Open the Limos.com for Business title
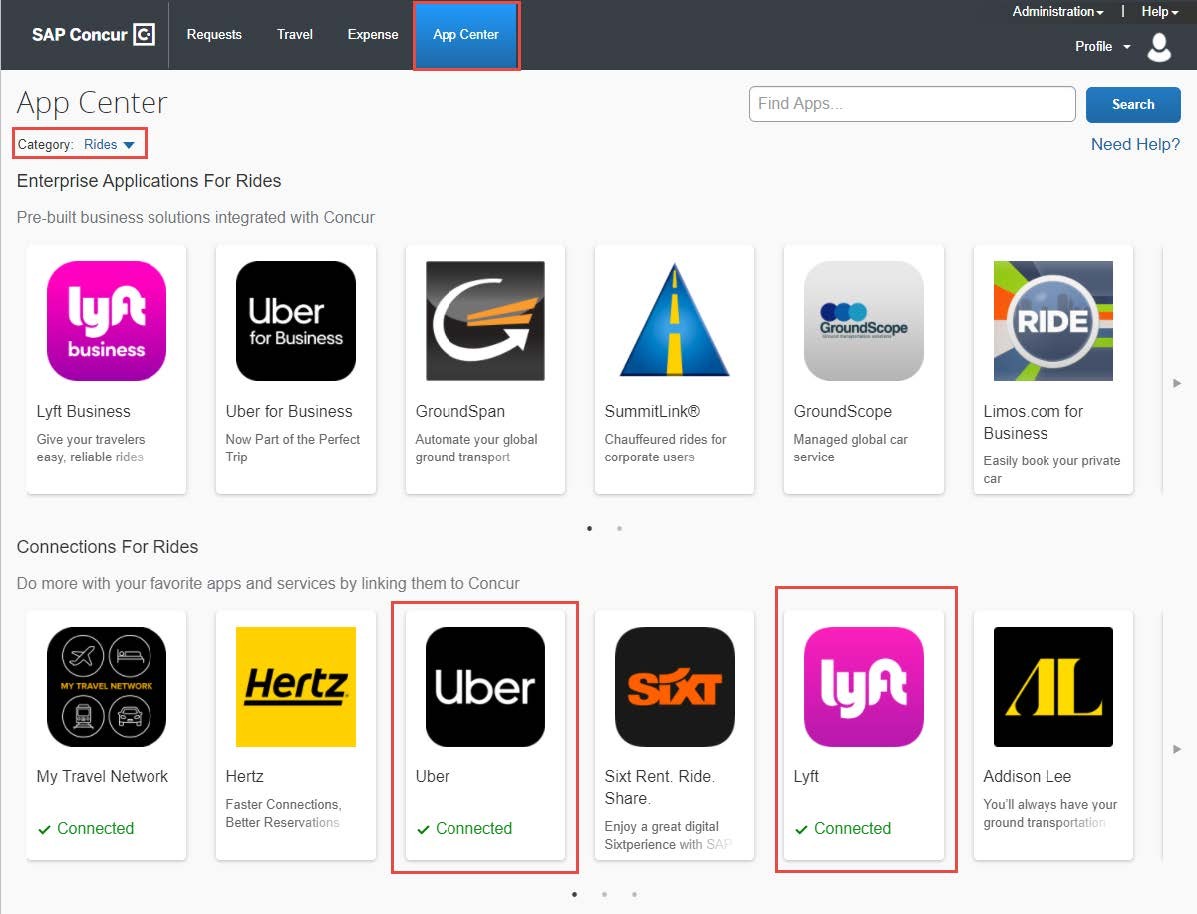The width and height of the screenshot is (1197, 914). (x=1033, y=422)
